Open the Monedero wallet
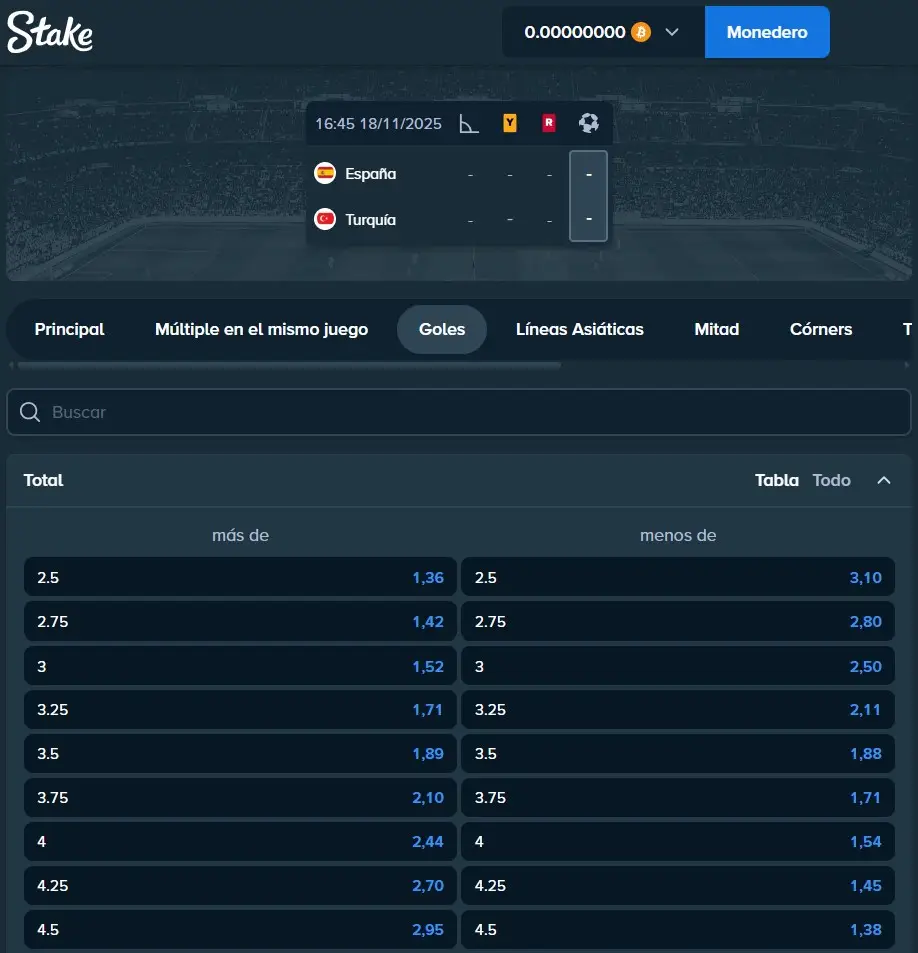 (x=767, y=32)
